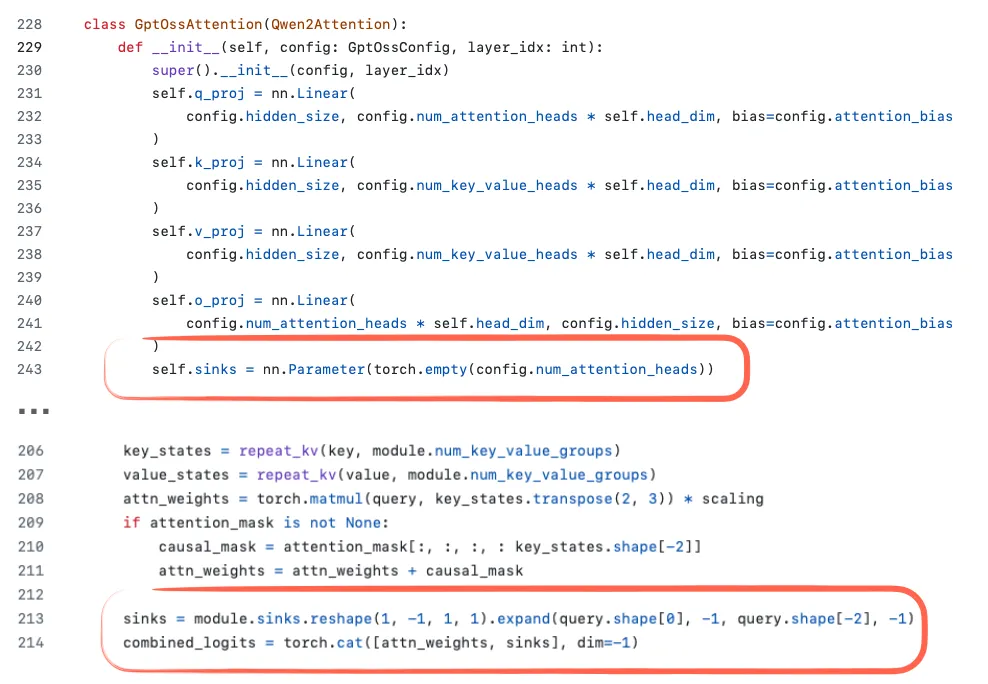Click line number 211
The width and height of the screenshot is (988, 684).
(31, 571)
